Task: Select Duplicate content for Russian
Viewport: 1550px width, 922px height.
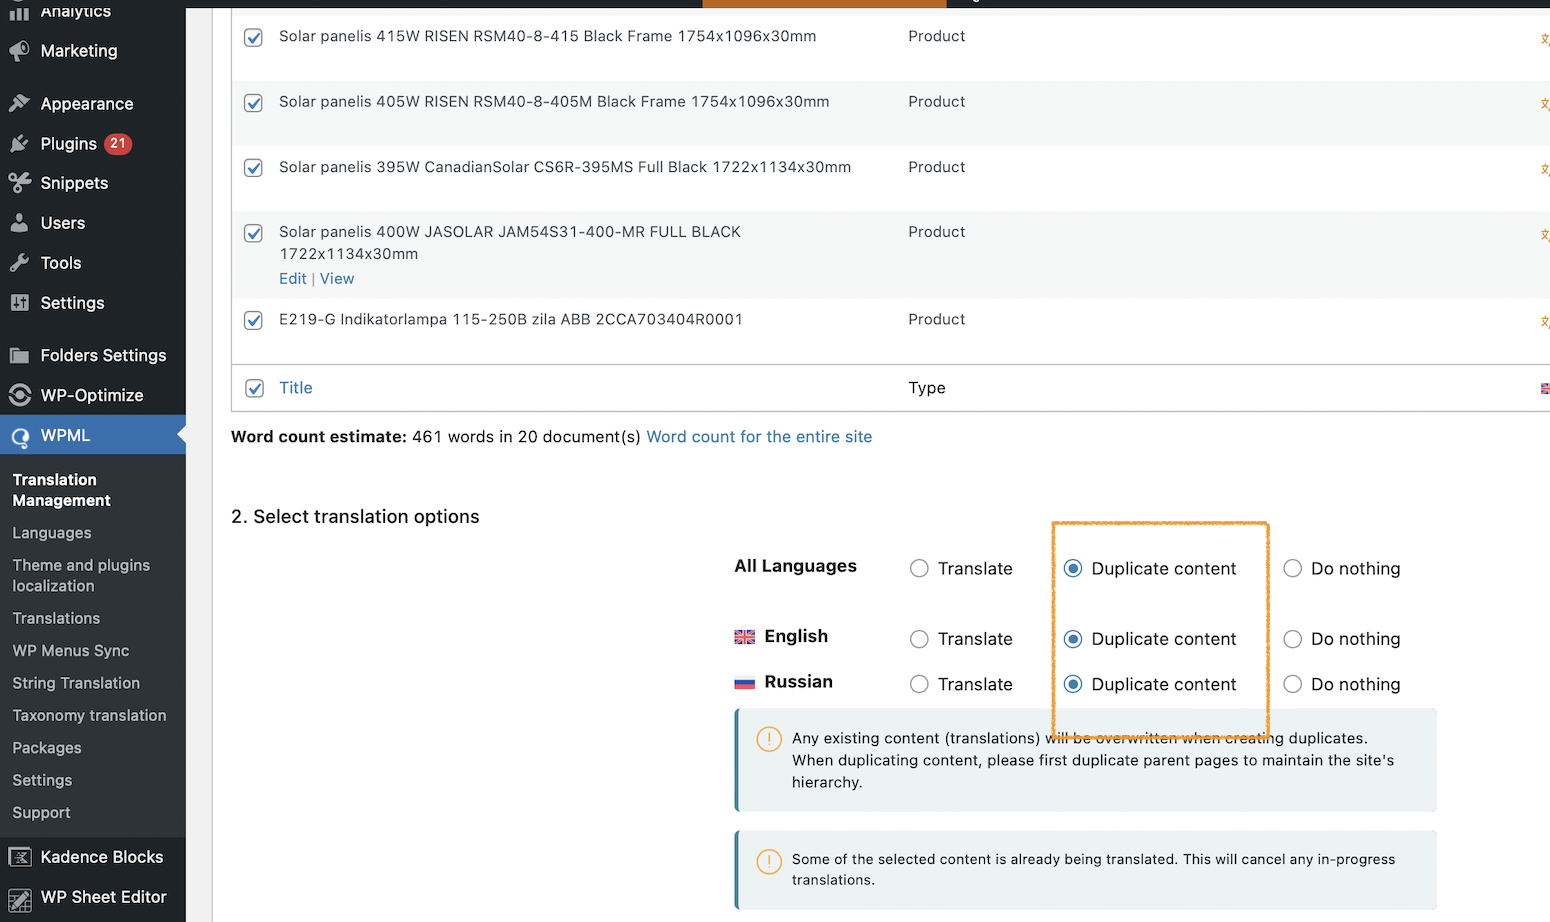Action: 1073,684
